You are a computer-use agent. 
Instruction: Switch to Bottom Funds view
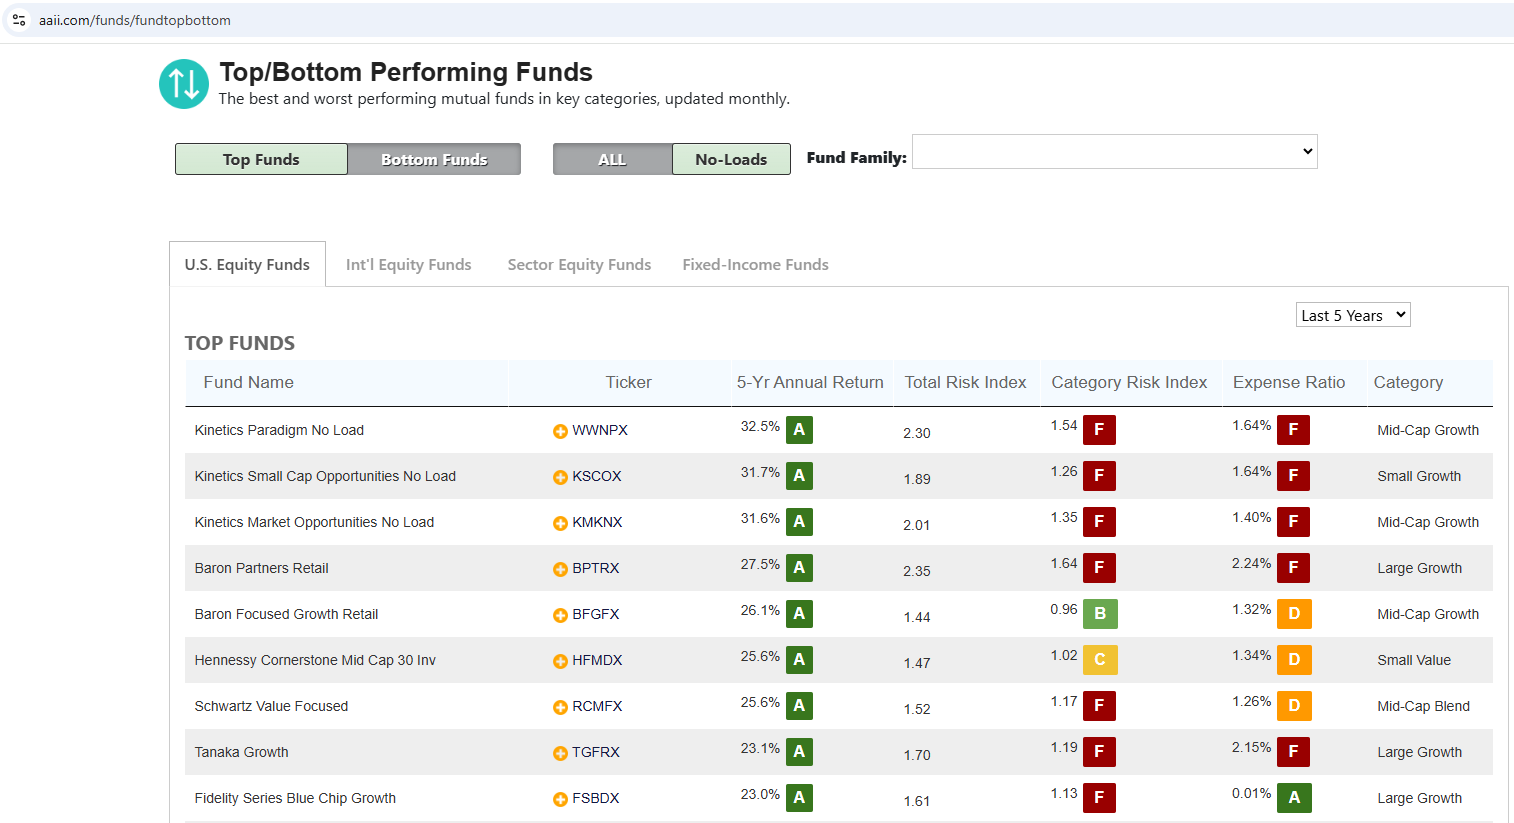click(x=434, y=159)
